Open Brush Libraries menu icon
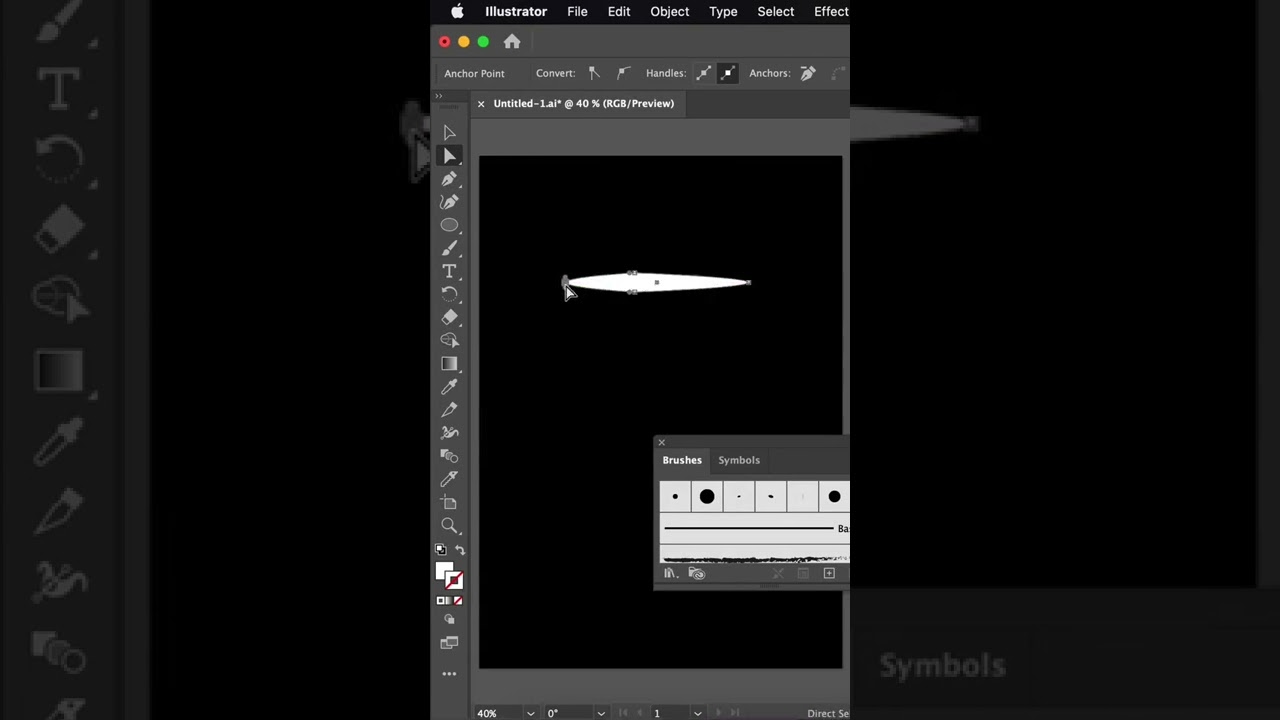Viewport: 1280px width, 720px height. (x=671, y=573)
